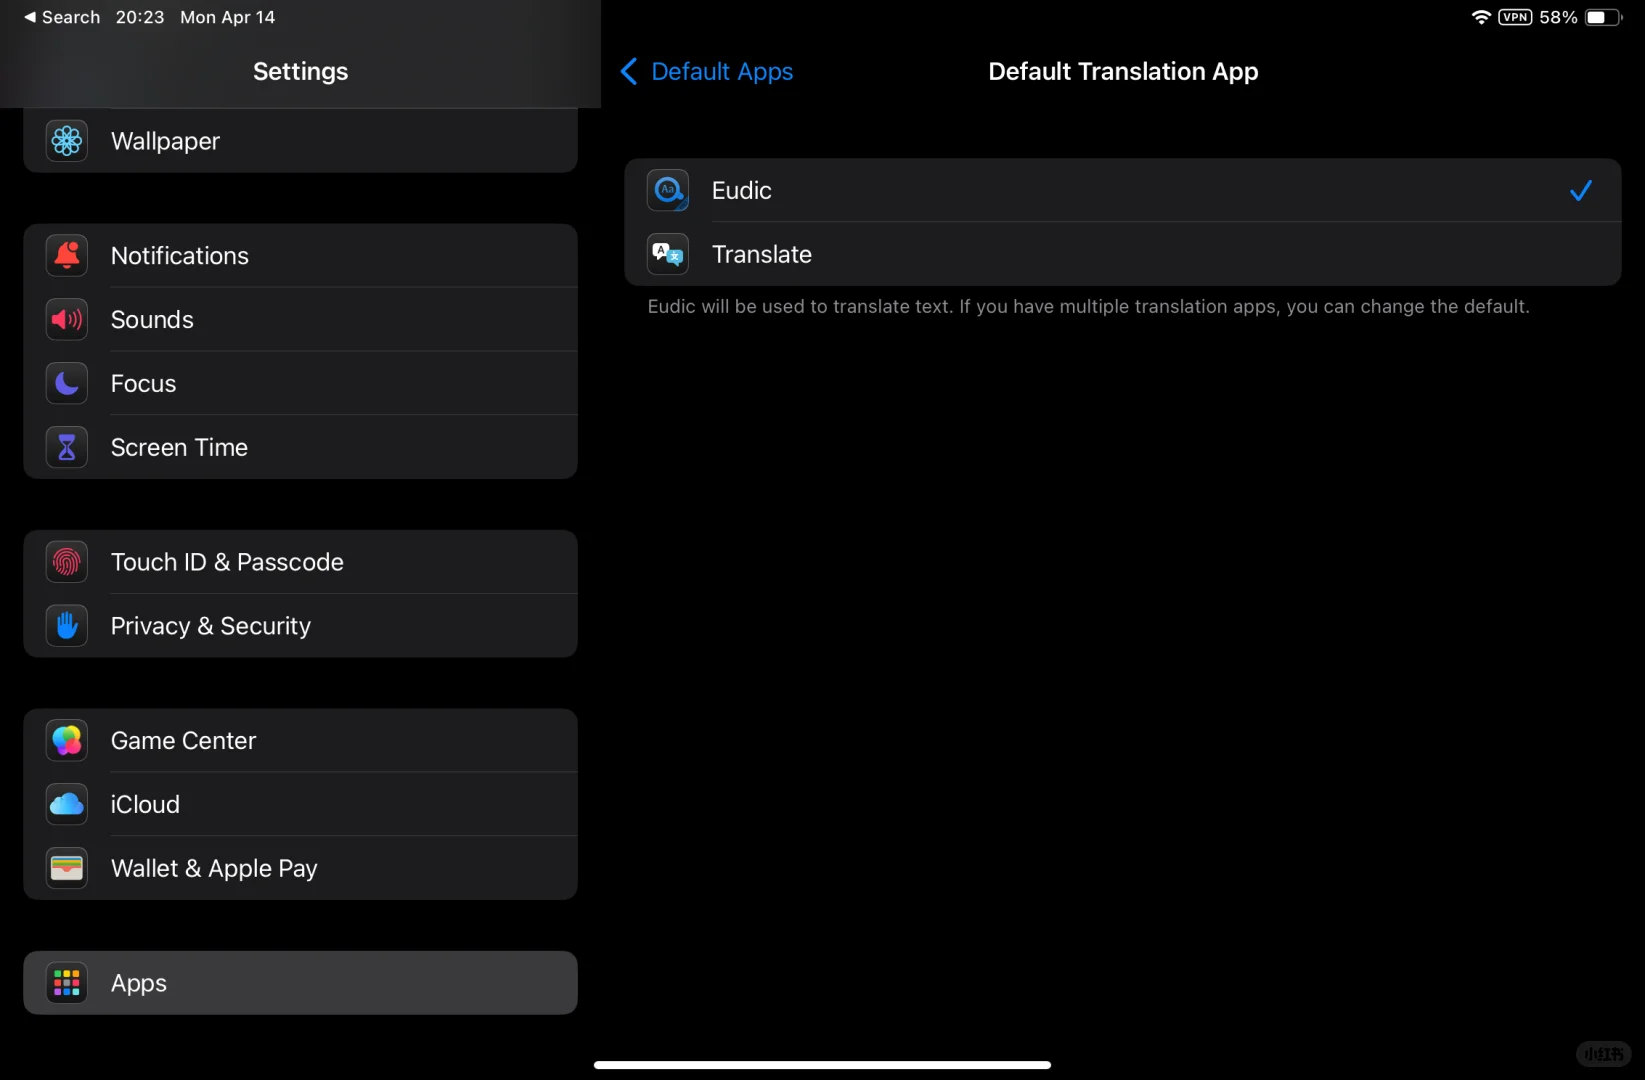Select the Apps sidebar label
The width and height of the screenshot is (1645, 1080).
(x=139, y=984)
